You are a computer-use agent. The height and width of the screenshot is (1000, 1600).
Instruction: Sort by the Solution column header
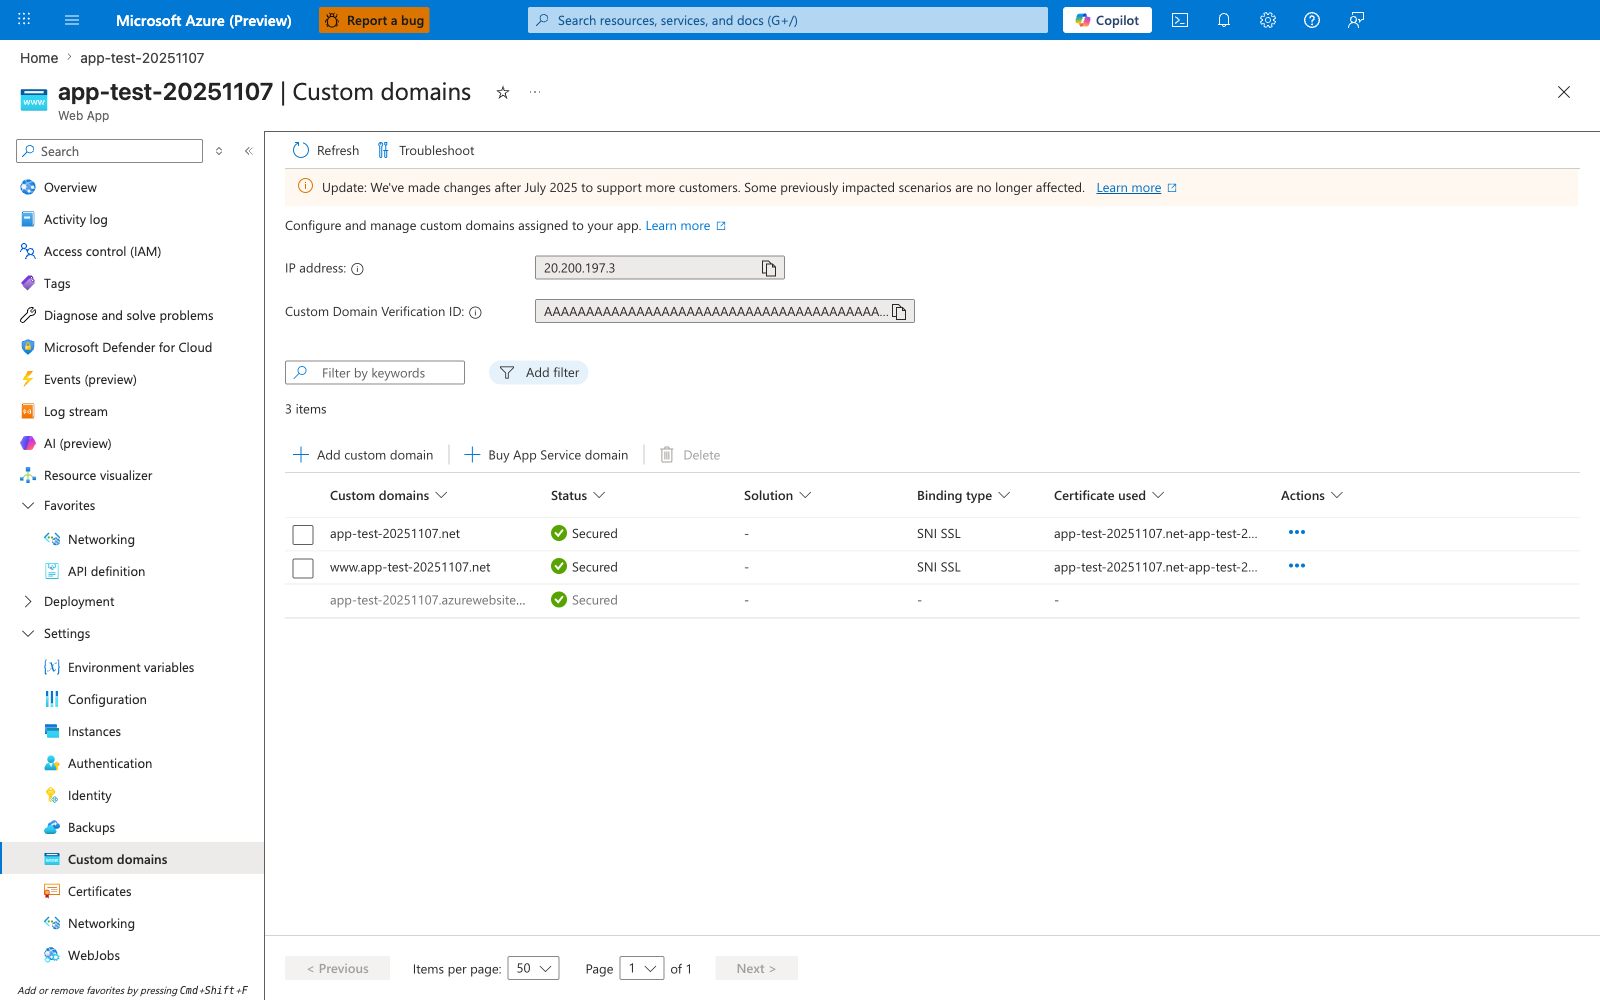click(777, 496)
